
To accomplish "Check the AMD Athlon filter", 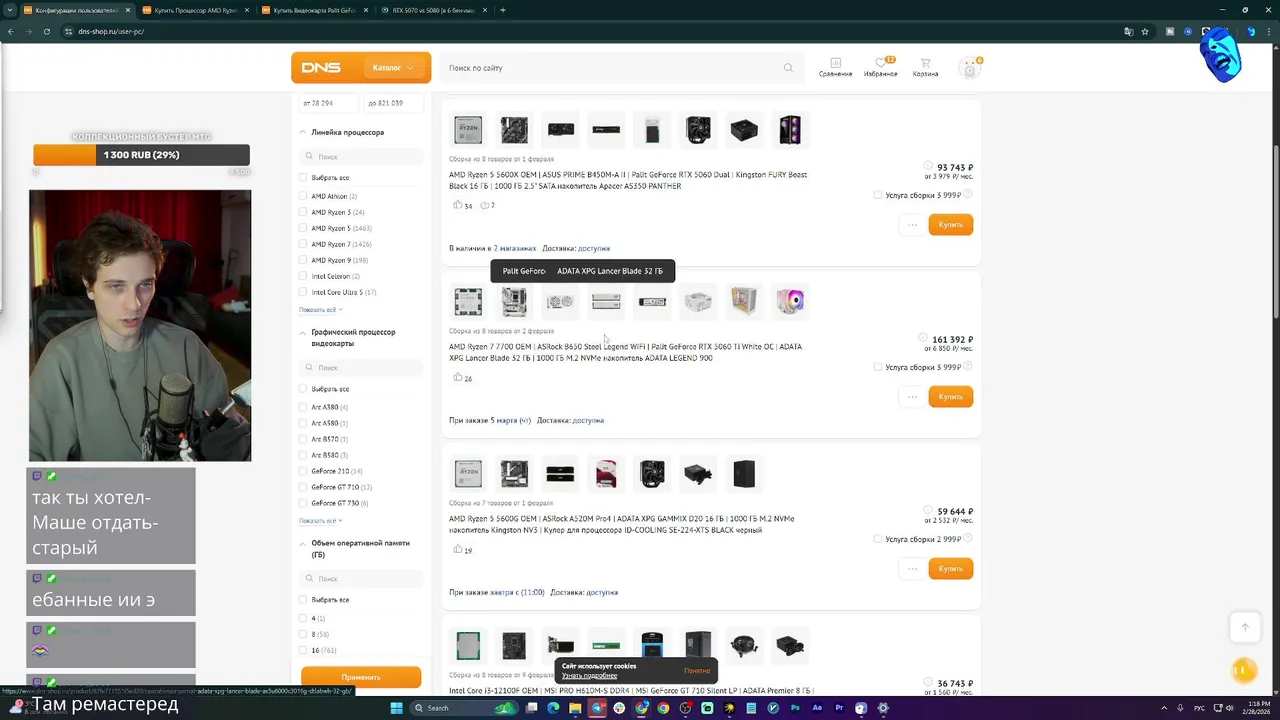I will pyautogui.click(x=303, y=196).
